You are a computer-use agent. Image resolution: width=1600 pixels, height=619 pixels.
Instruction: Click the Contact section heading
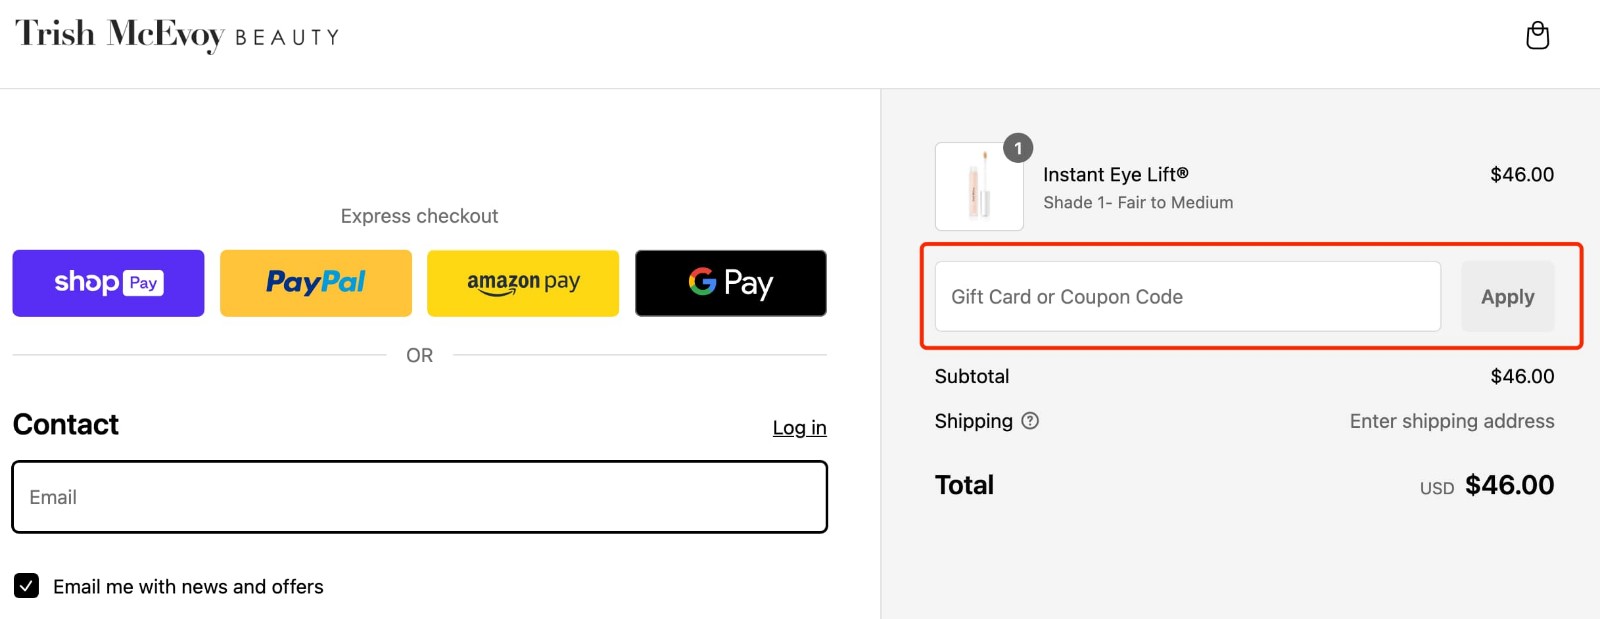click(x=66, y=425)
